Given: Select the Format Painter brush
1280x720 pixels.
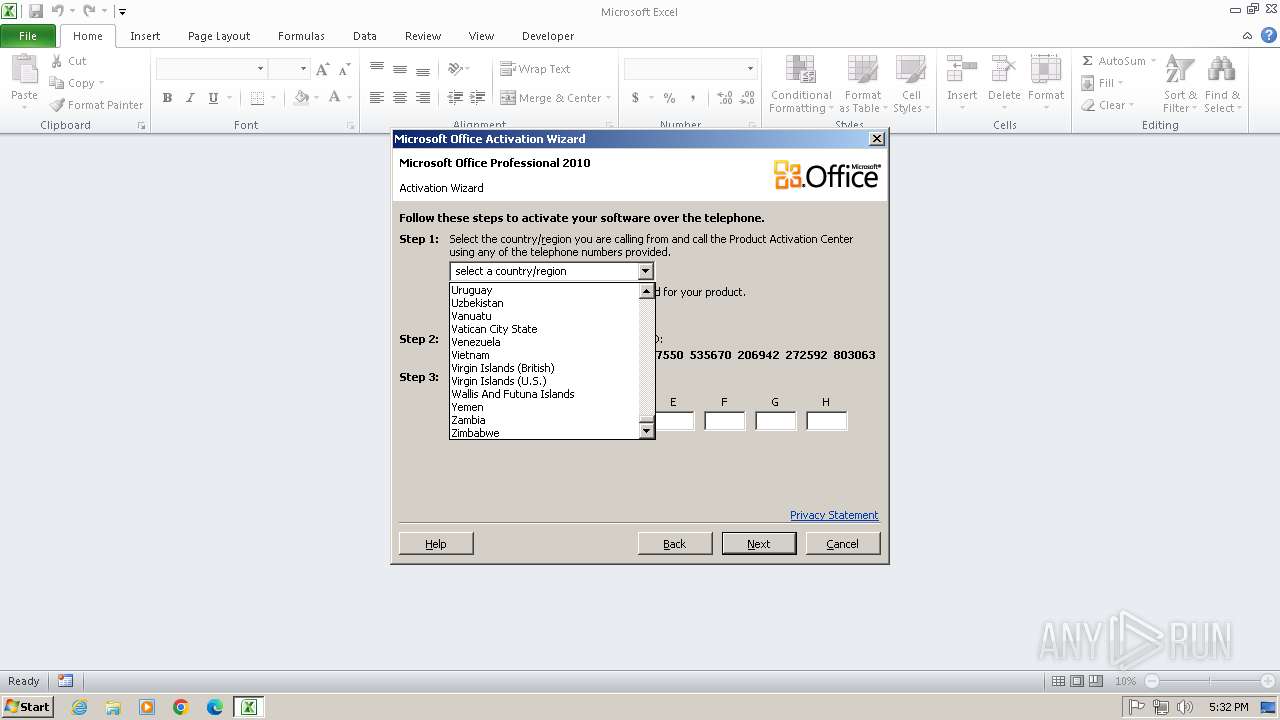Looking at the screenshot, I should pyautogui.click(x=57, y=105).
